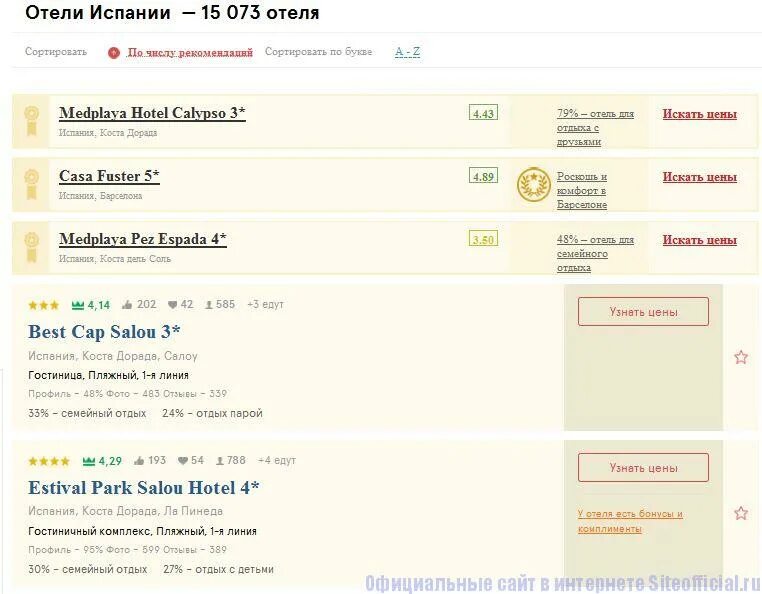The height and width of the screenshot is (594, 762).
Task: Click 30% - семейный отдых text
Action: coord(87,569)
